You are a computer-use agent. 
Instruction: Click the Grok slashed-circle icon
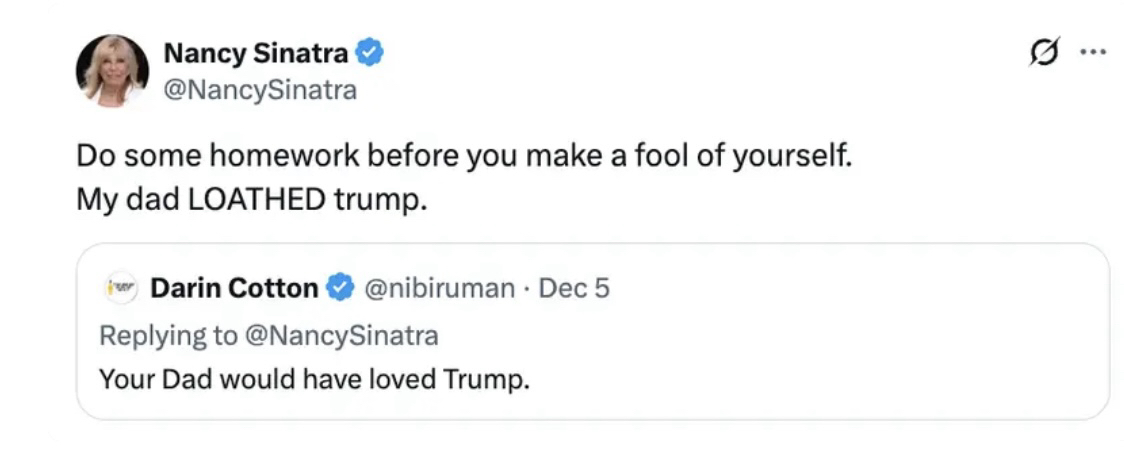tap(1043, 52)
